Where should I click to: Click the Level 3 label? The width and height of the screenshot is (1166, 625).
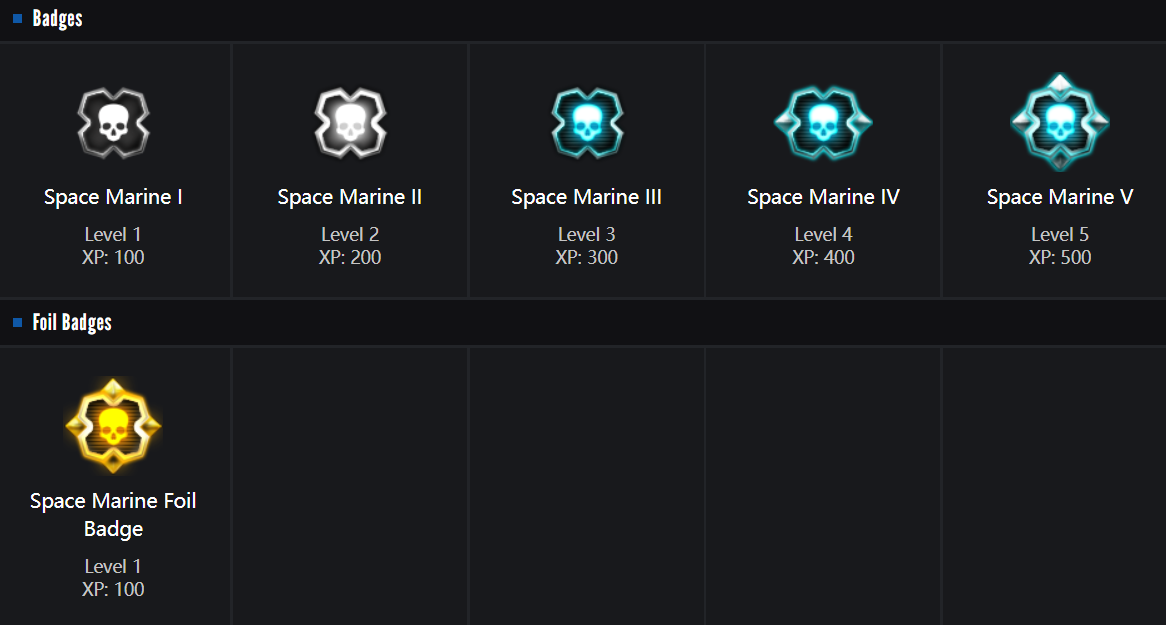(x=587, y=235)
